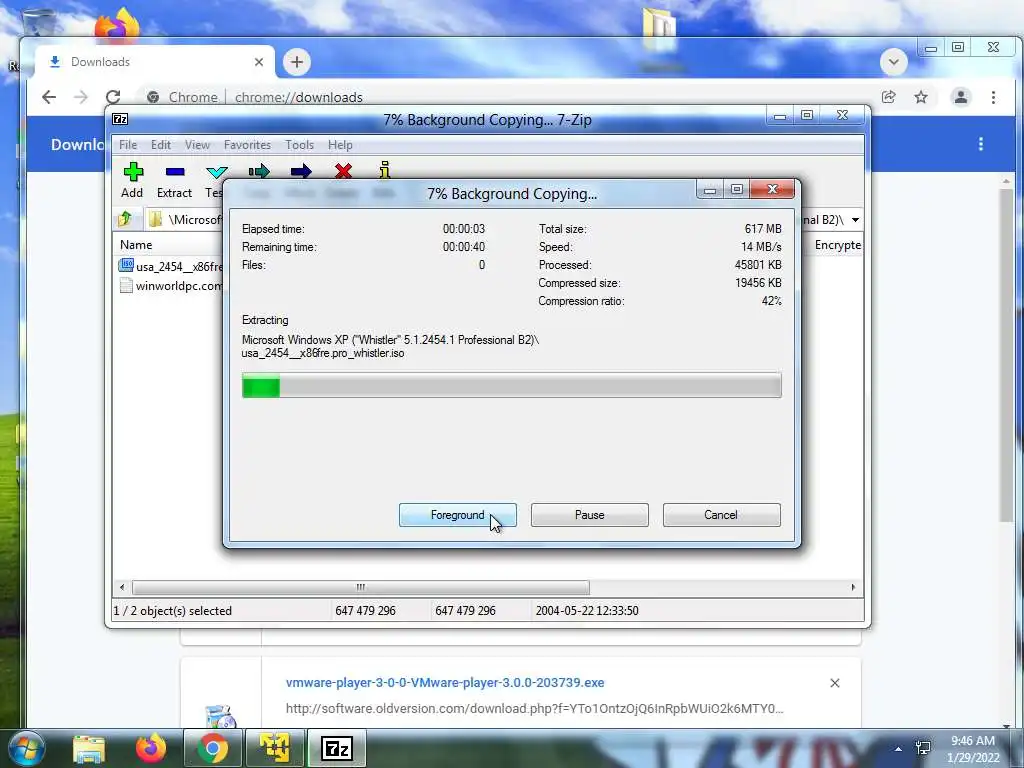Open the 7-Zip address path dropdown arrow
The width and height of the screenshot is (1024, 768).
[x=855, y=219]
